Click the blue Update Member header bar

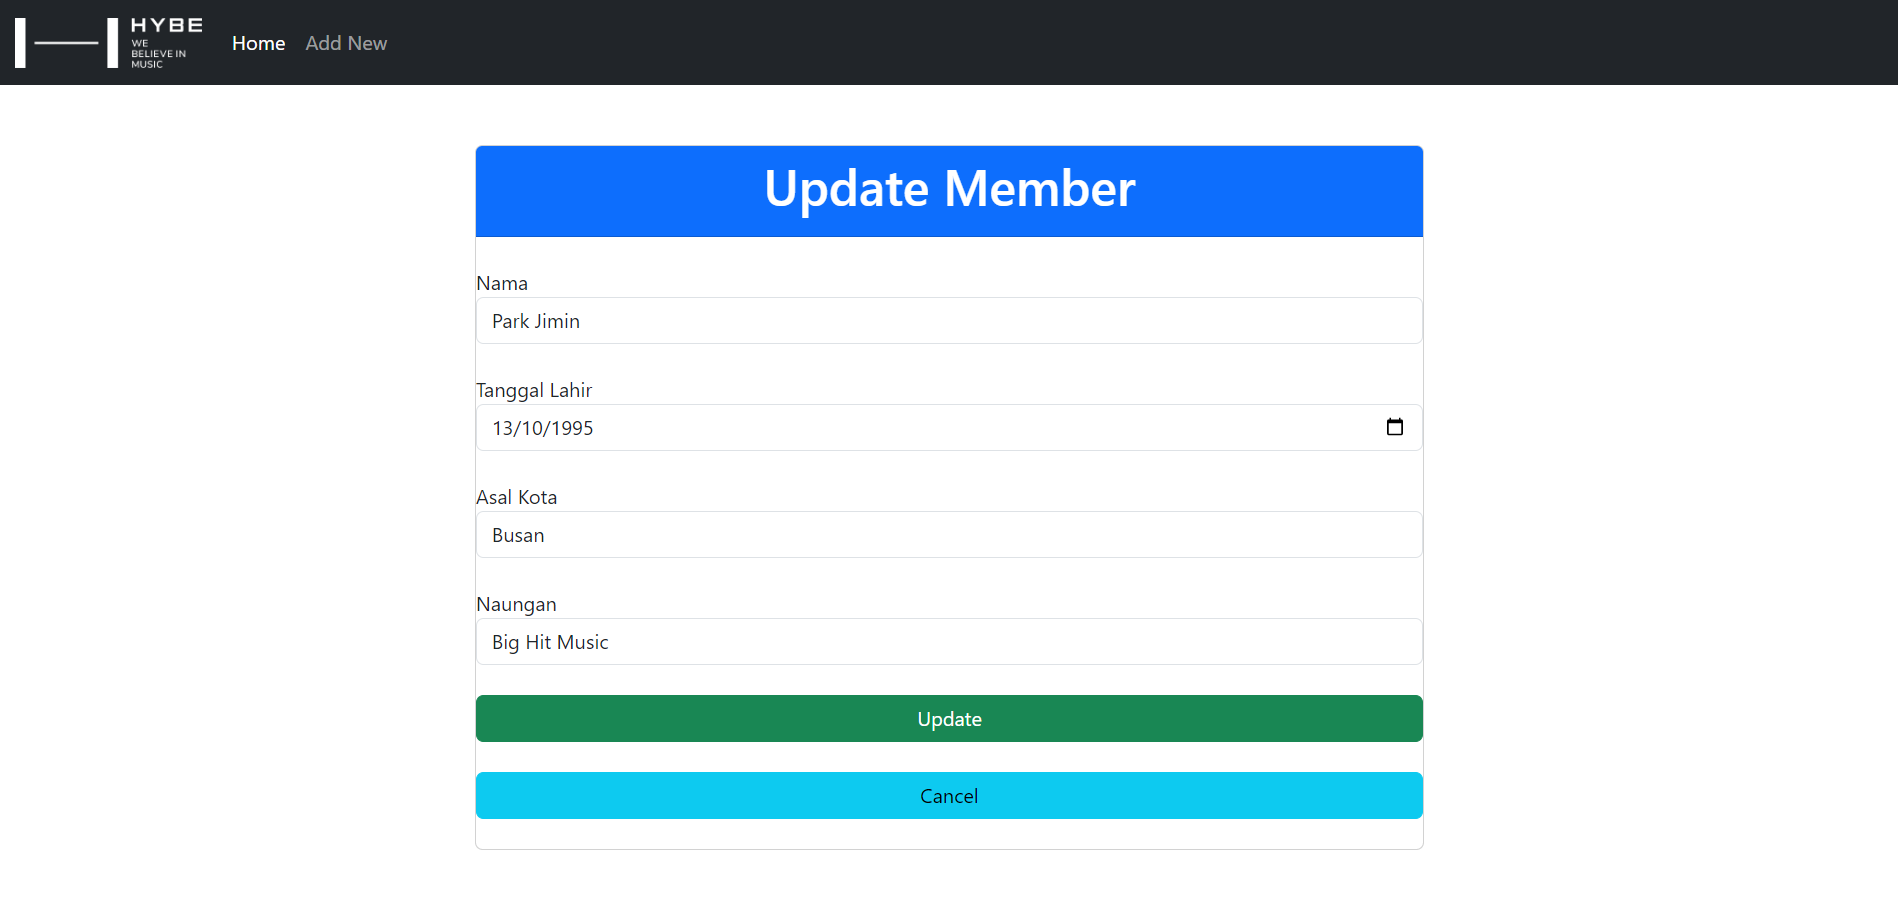(948, 190)
